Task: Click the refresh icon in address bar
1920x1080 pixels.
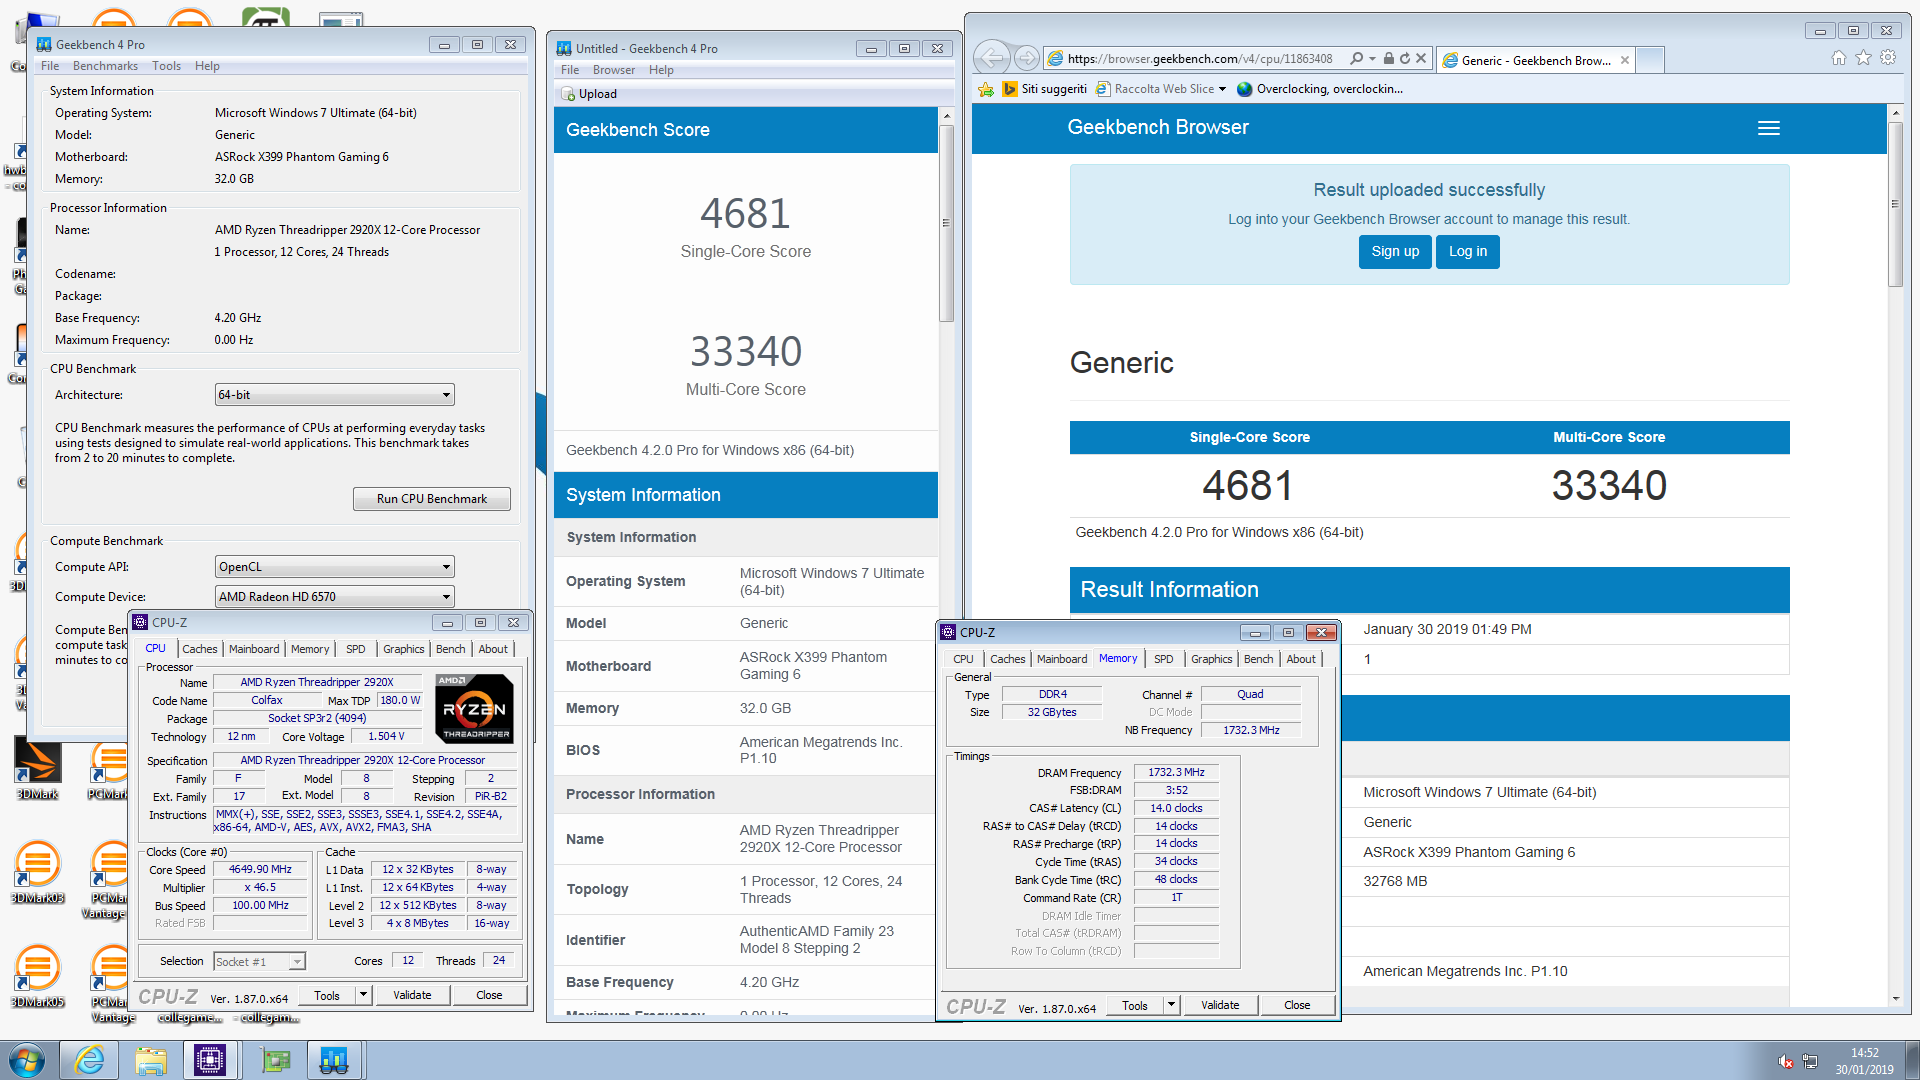Action: pyautogui.click(x=1405, y=59)
